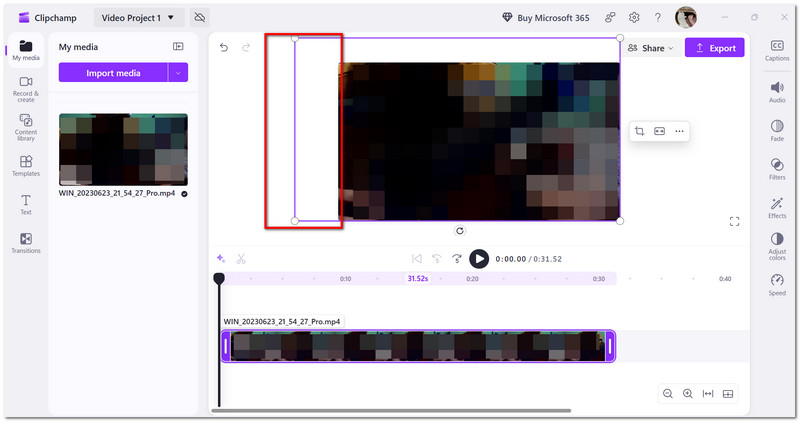Open the Speed panel
The width and height of the screenshot is (800, 422).
(777, 285)
